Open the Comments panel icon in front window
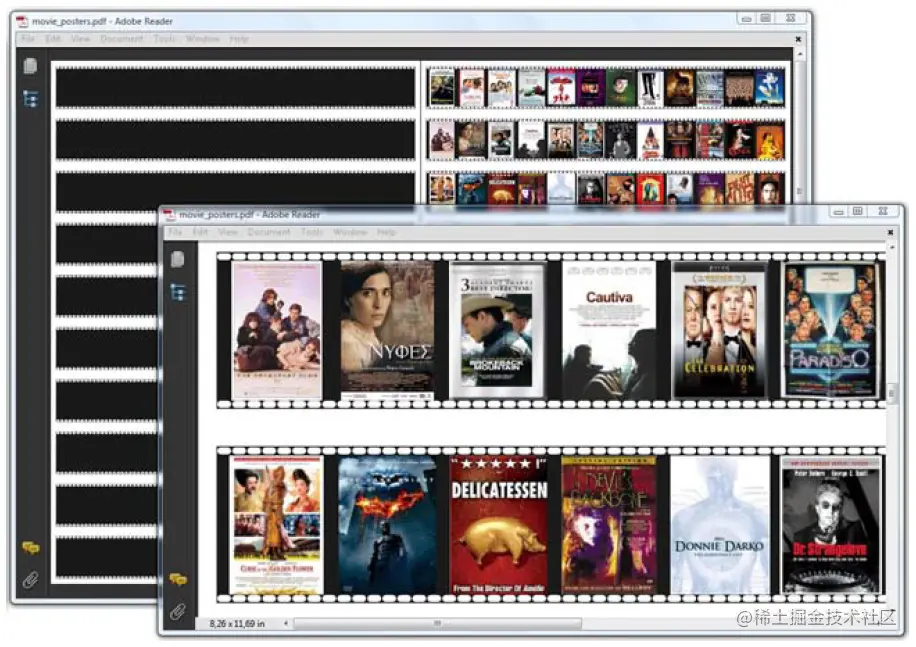 (178, 579)
